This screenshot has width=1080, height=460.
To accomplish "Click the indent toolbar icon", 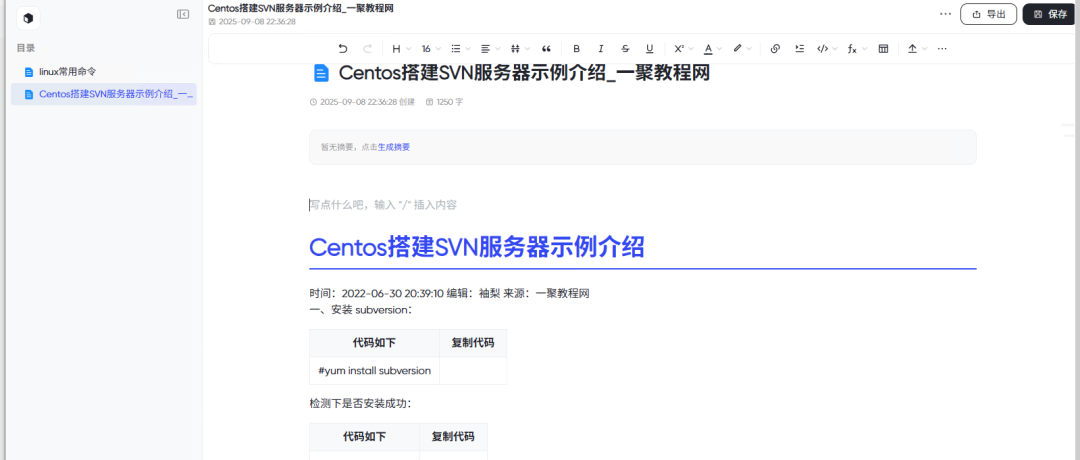I will click(800, 49).
